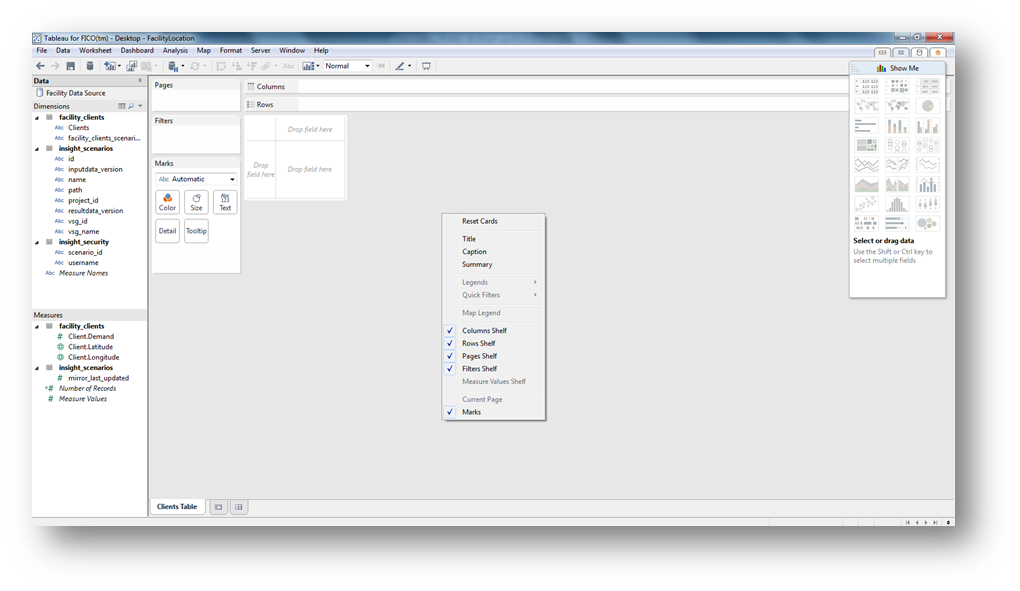Click the Columns shelf drop area
This screenshot has width=1020, height=591.
(576, 86)
